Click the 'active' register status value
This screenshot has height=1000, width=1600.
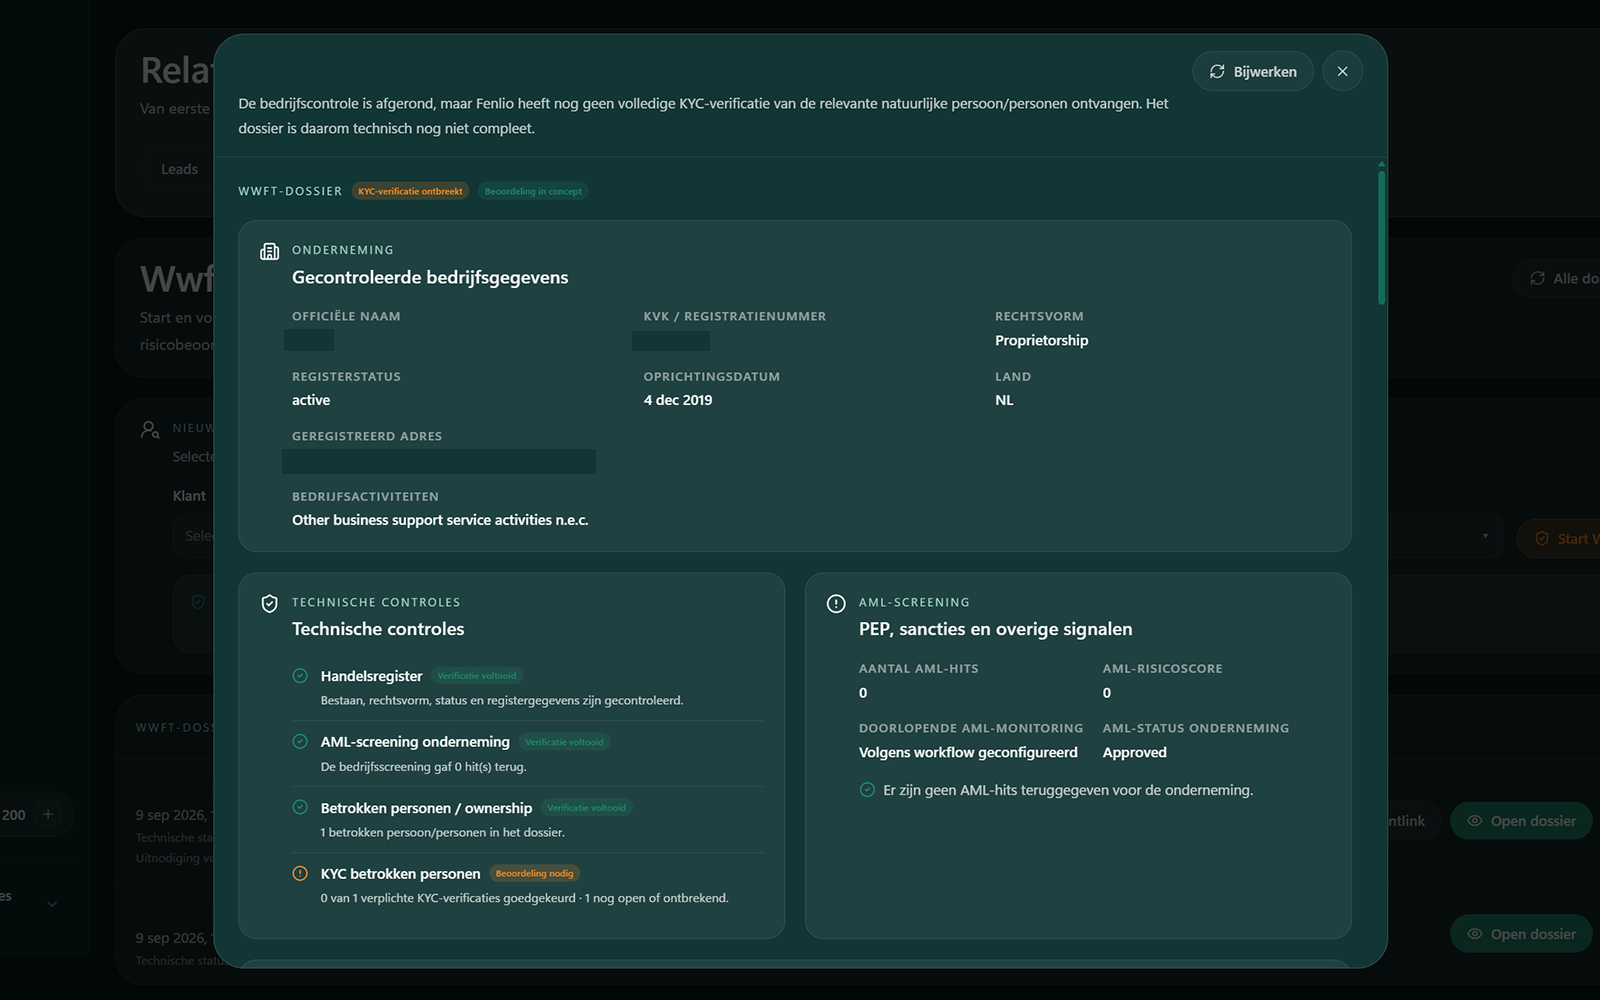[x=311, y=400]
